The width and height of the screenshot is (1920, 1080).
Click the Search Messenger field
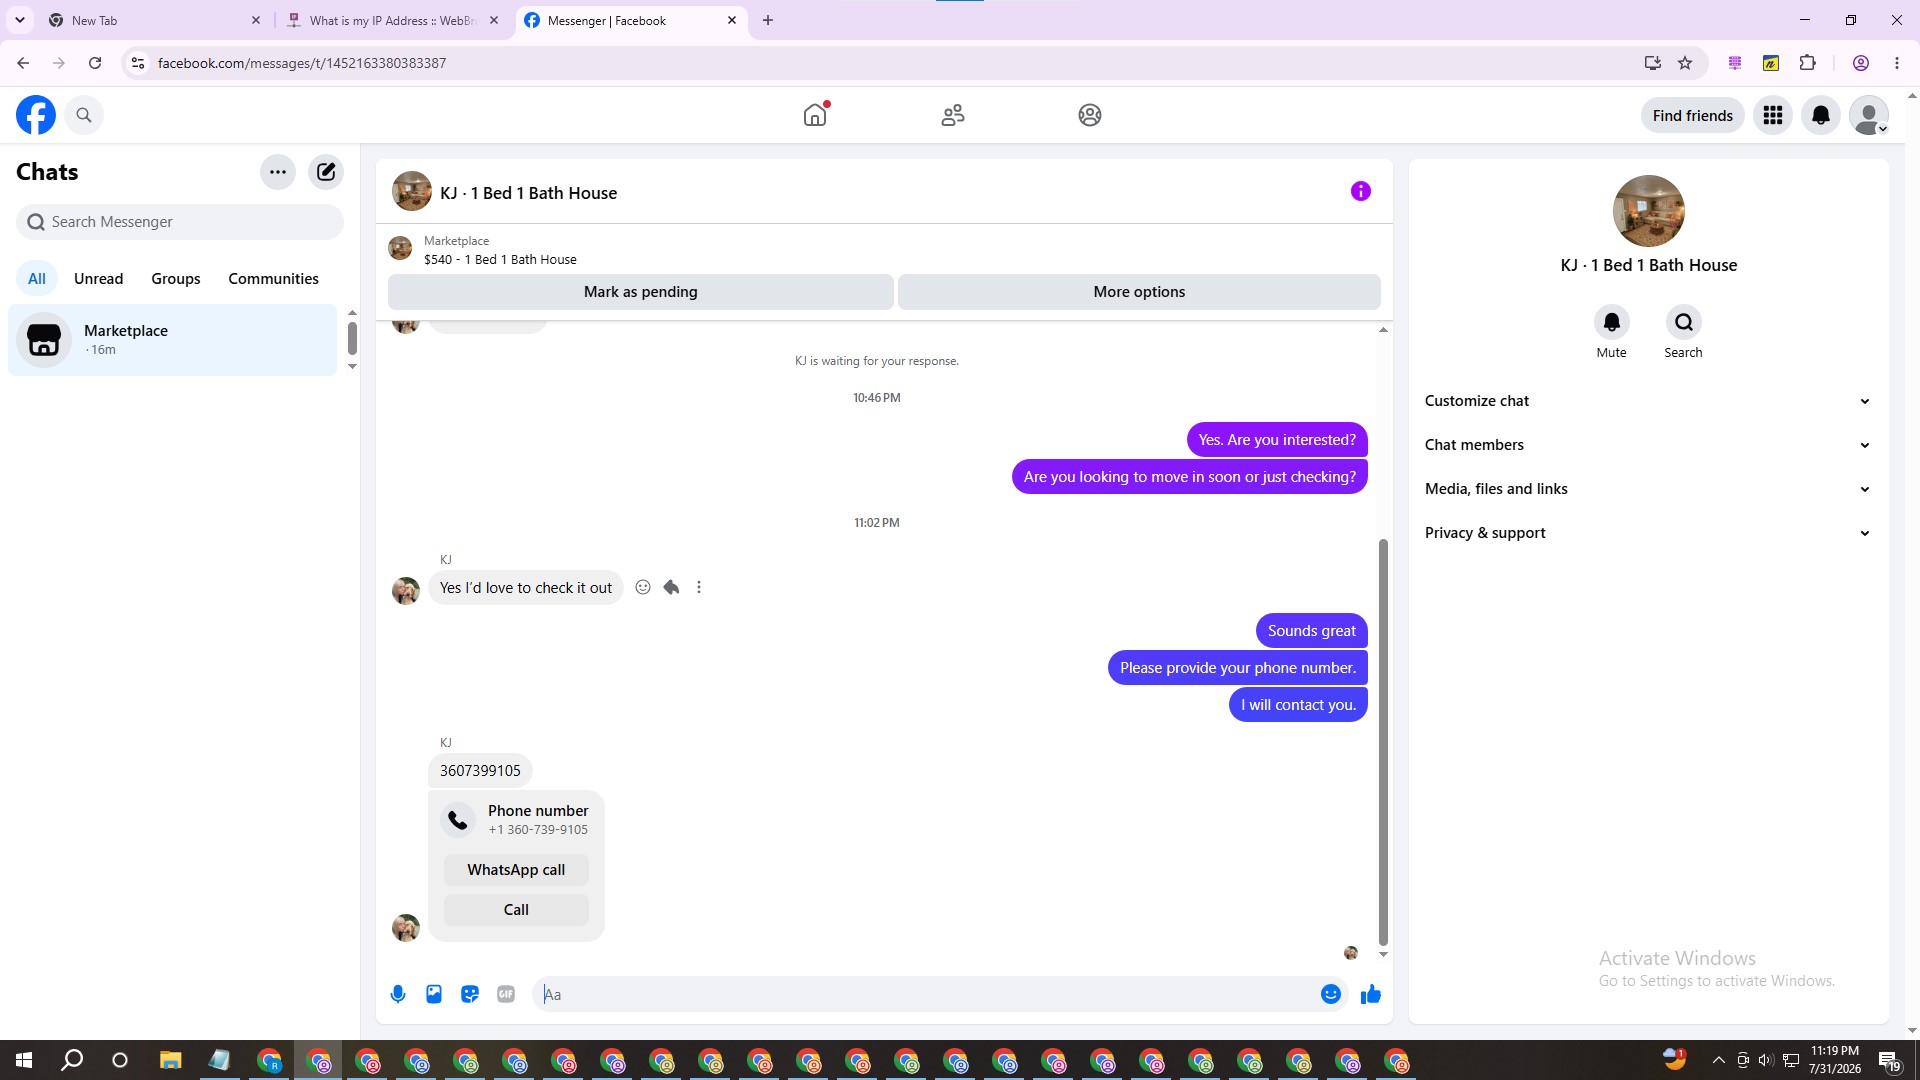[180, 222]
